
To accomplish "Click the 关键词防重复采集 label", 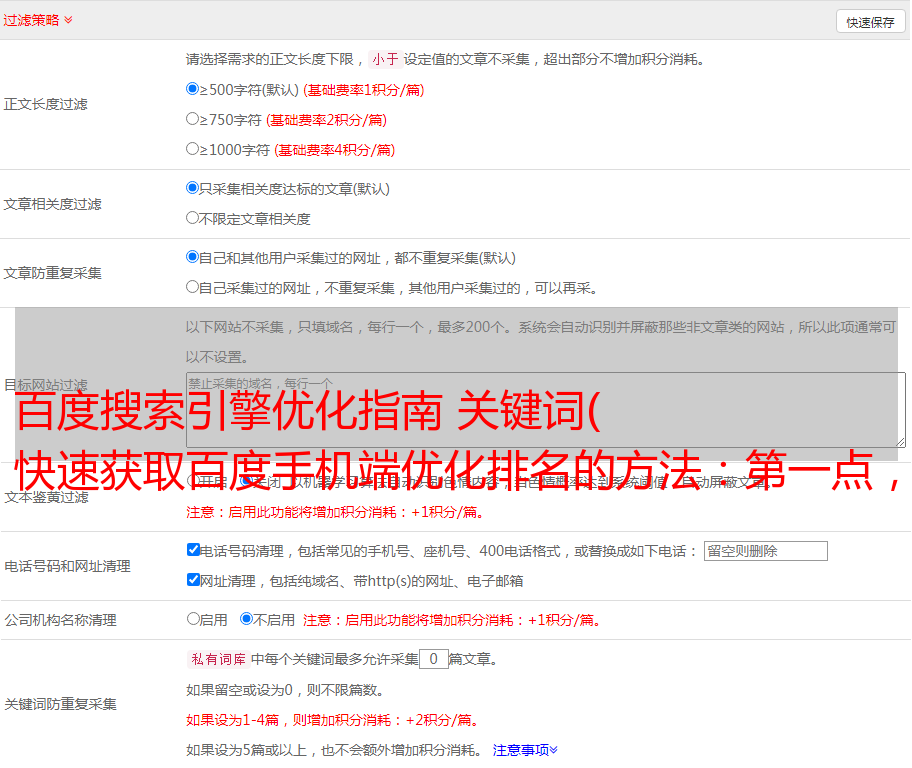I will tap(60, 704).
